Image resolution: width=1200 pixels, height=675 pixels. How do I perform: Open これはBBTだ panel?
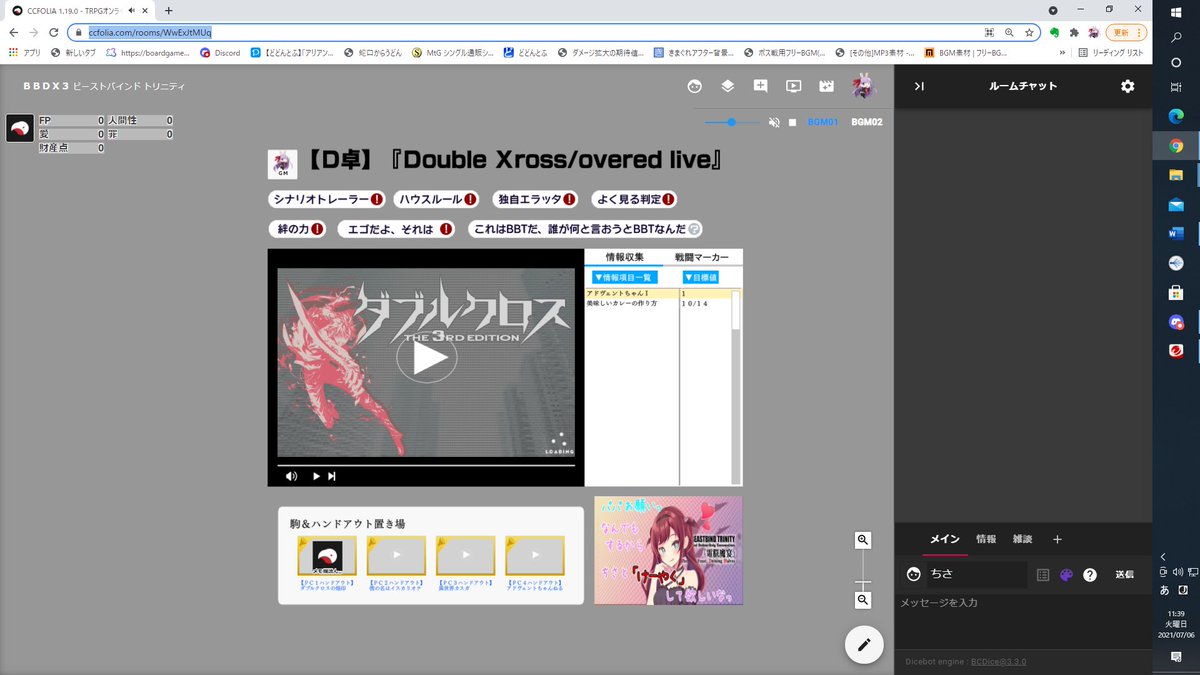(x=586, y=229)
